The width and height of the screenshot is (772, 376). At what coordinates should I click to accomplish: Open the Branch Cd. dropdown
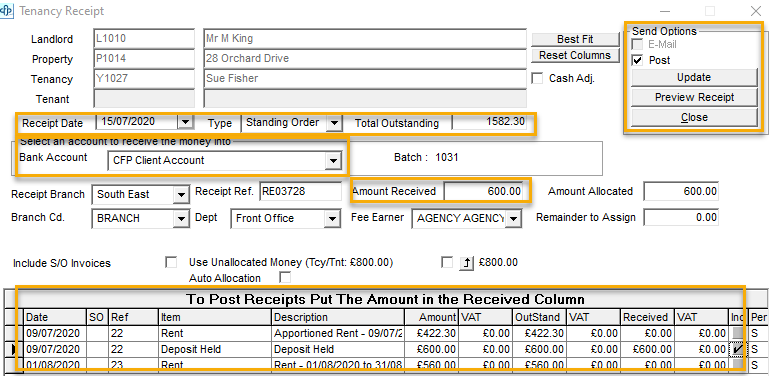point(181,219)
